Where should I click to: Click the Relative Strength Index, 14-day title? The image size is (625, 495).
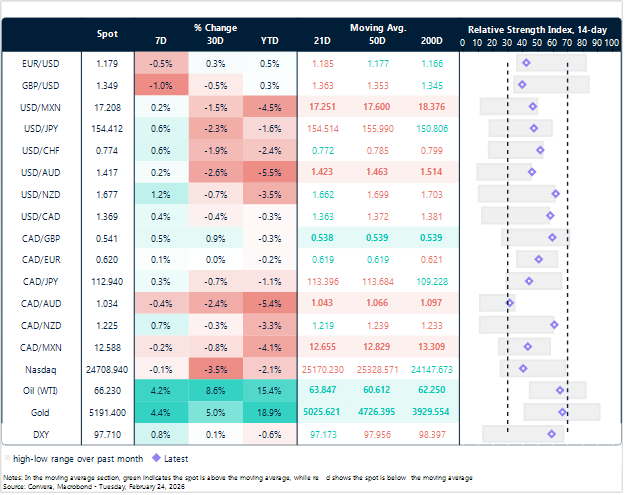(x=538, y=28)
